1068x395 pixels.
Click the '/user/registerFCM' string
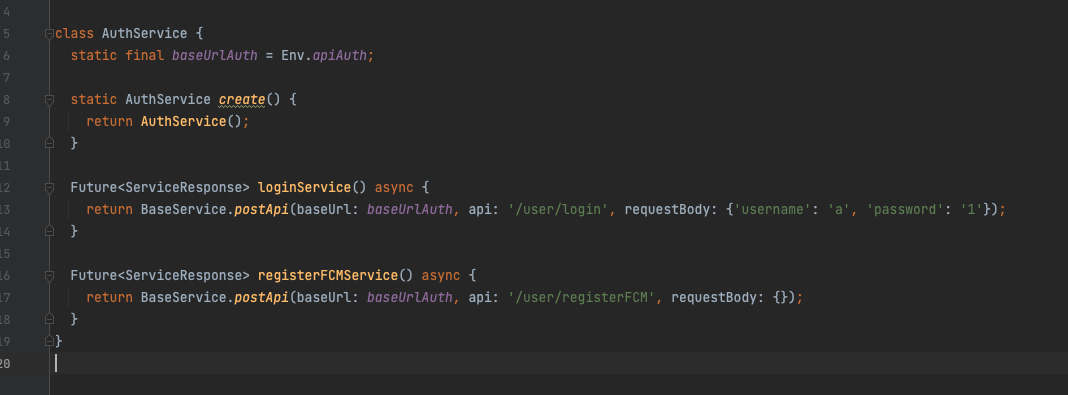[x=582, y=297]
